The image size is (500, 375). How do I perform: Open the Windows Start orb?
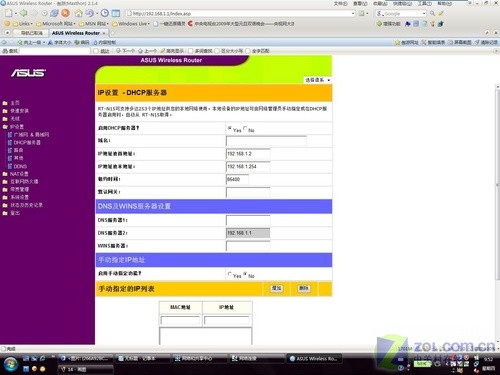pyautogui.click(x=11, y=364)
